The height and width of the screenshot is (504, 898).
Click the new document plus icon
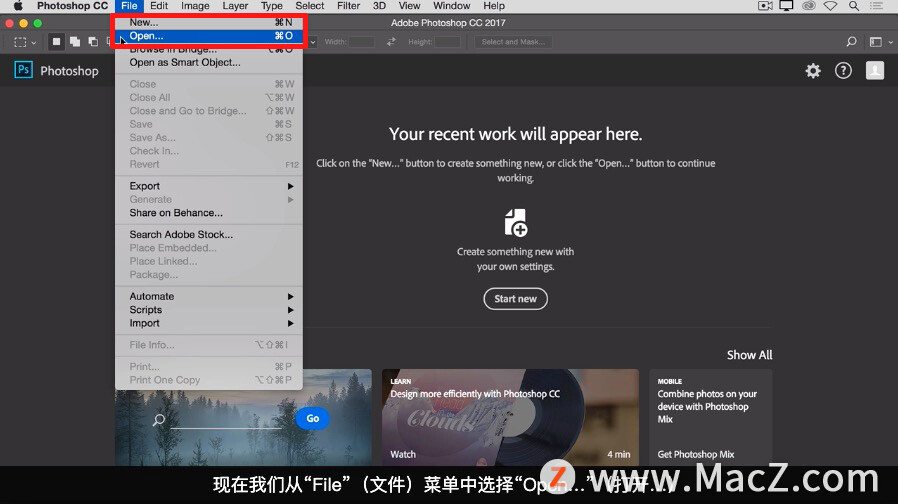pos(515,222)
